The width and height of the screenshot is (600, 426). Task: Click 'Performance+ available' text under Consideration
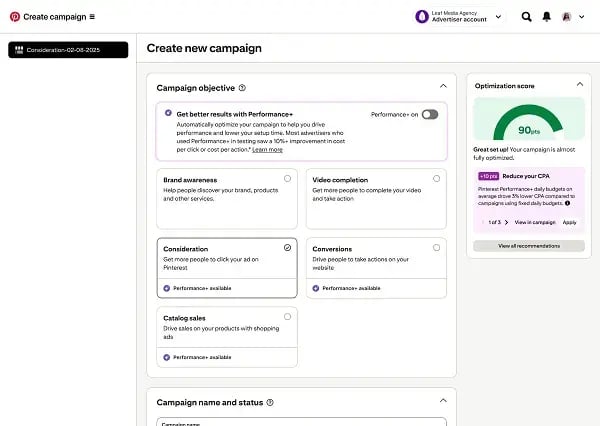click(x=202, y=288)
